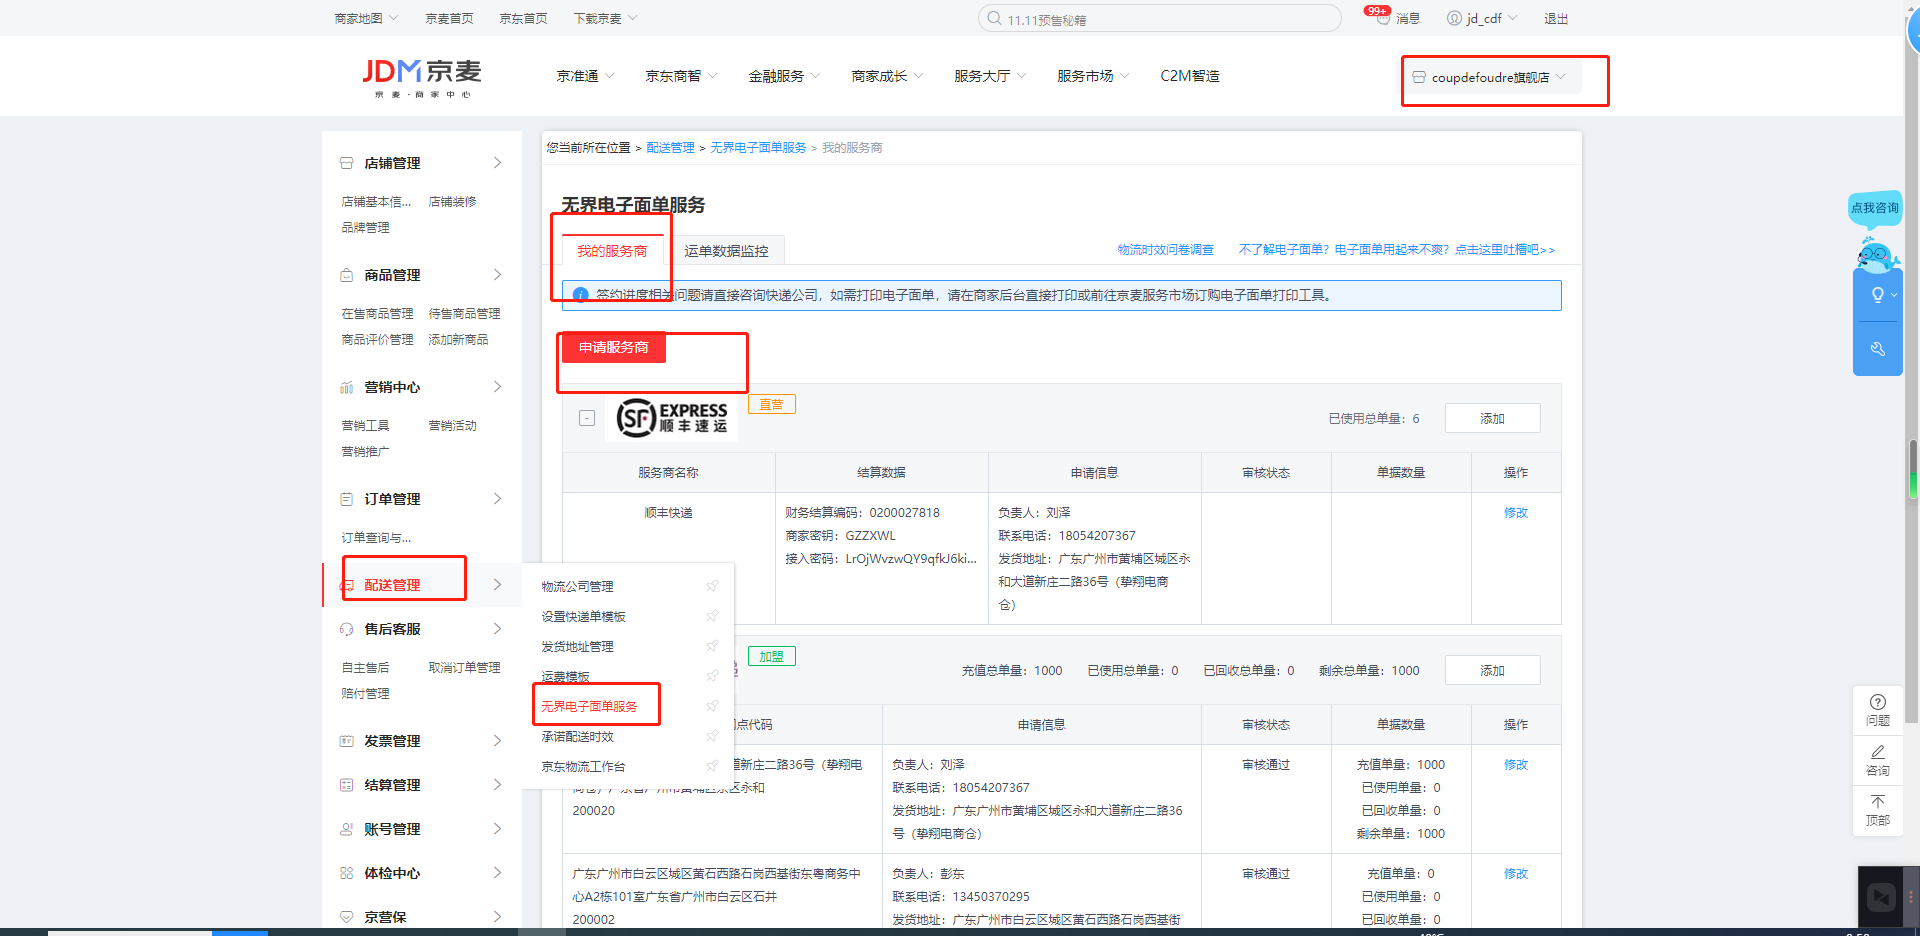The width and height of the screenshot is (1920, 936).
Task: Open the 物流时效问卷调查 link
Action: coord(1165,249)
